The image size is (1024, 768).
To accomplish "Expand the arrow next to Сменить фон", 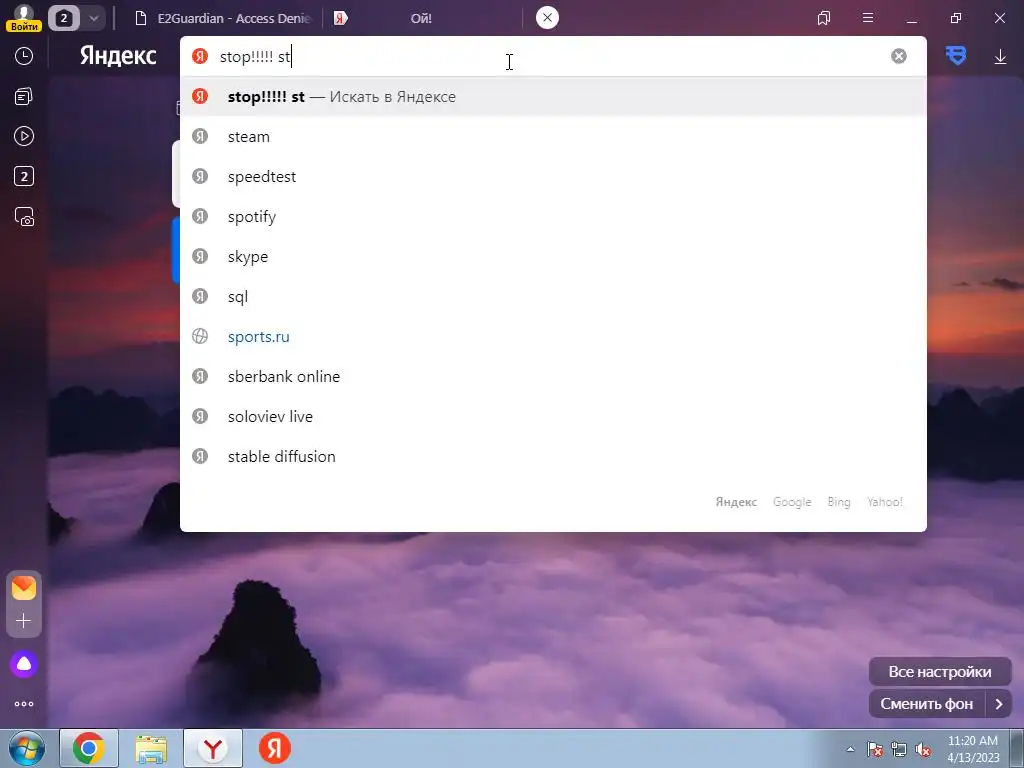I will pyautogui.click(x=999, y=704).
